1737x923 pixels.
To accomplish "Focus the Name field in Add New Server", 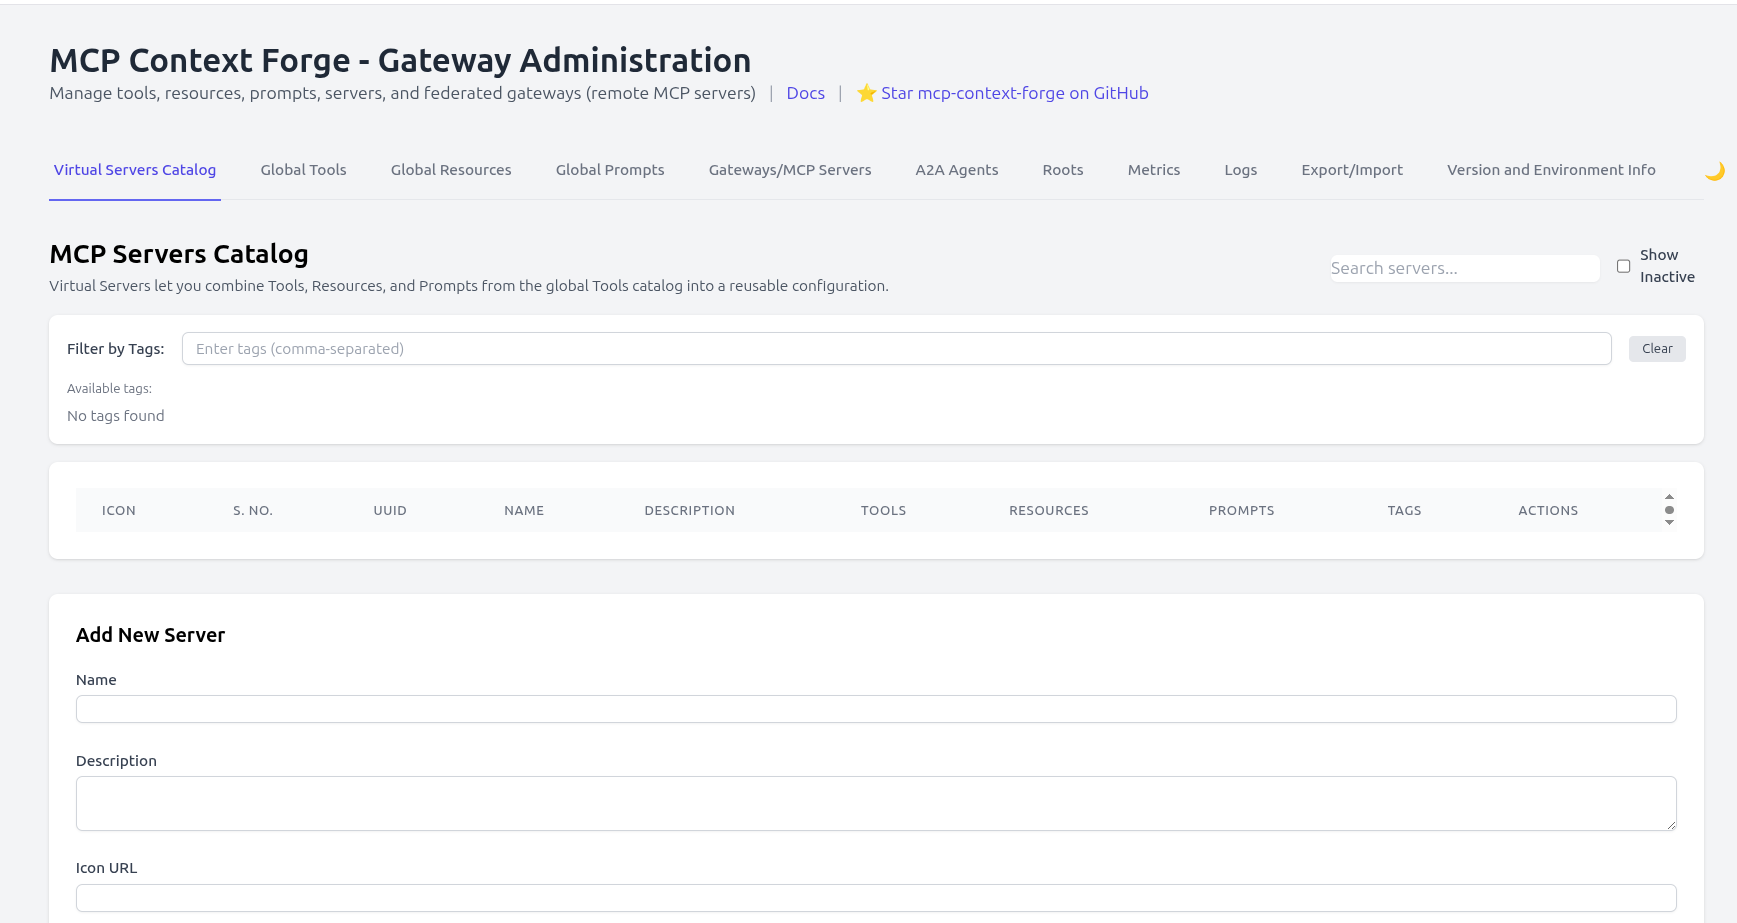I will pyautogui.click(x=876, y=709).
